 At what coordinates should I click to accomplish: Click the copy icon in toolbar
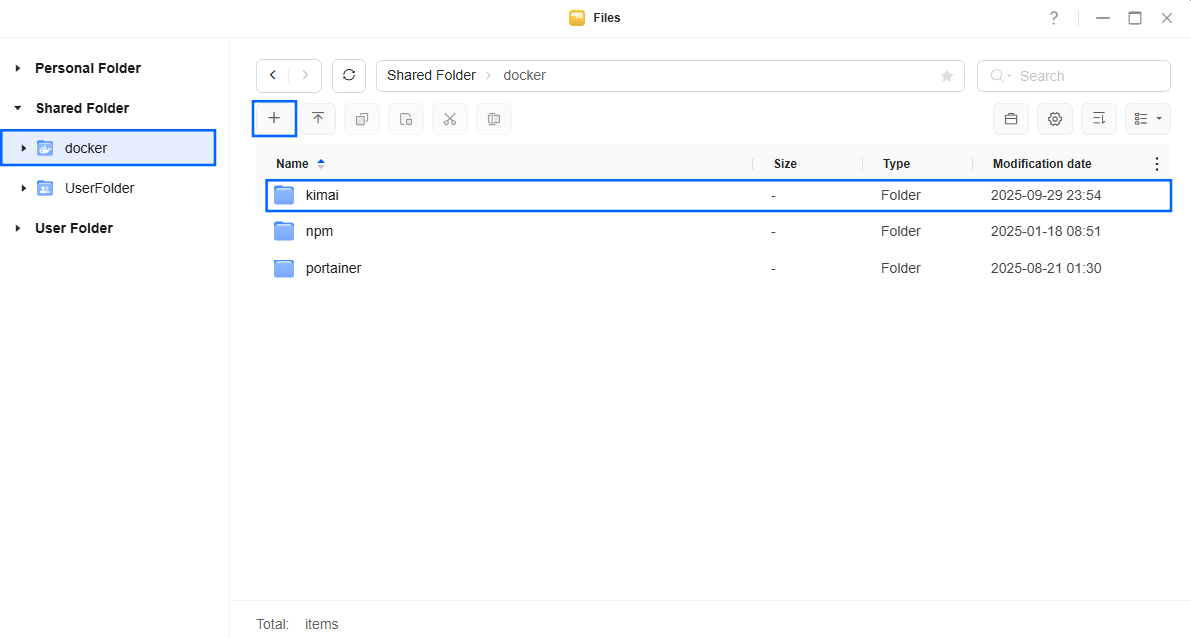tap(362, 119)
